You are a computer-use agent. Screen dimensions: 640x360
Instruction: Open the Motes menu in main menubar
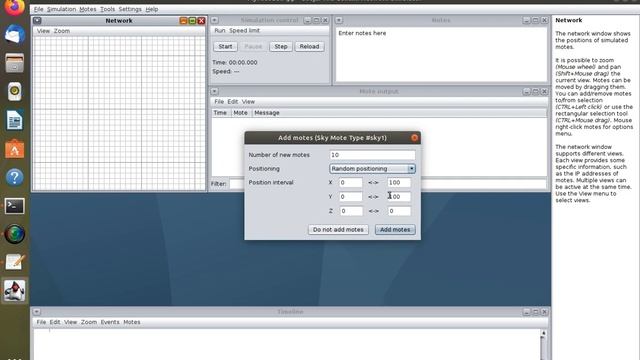click(88, 9)
